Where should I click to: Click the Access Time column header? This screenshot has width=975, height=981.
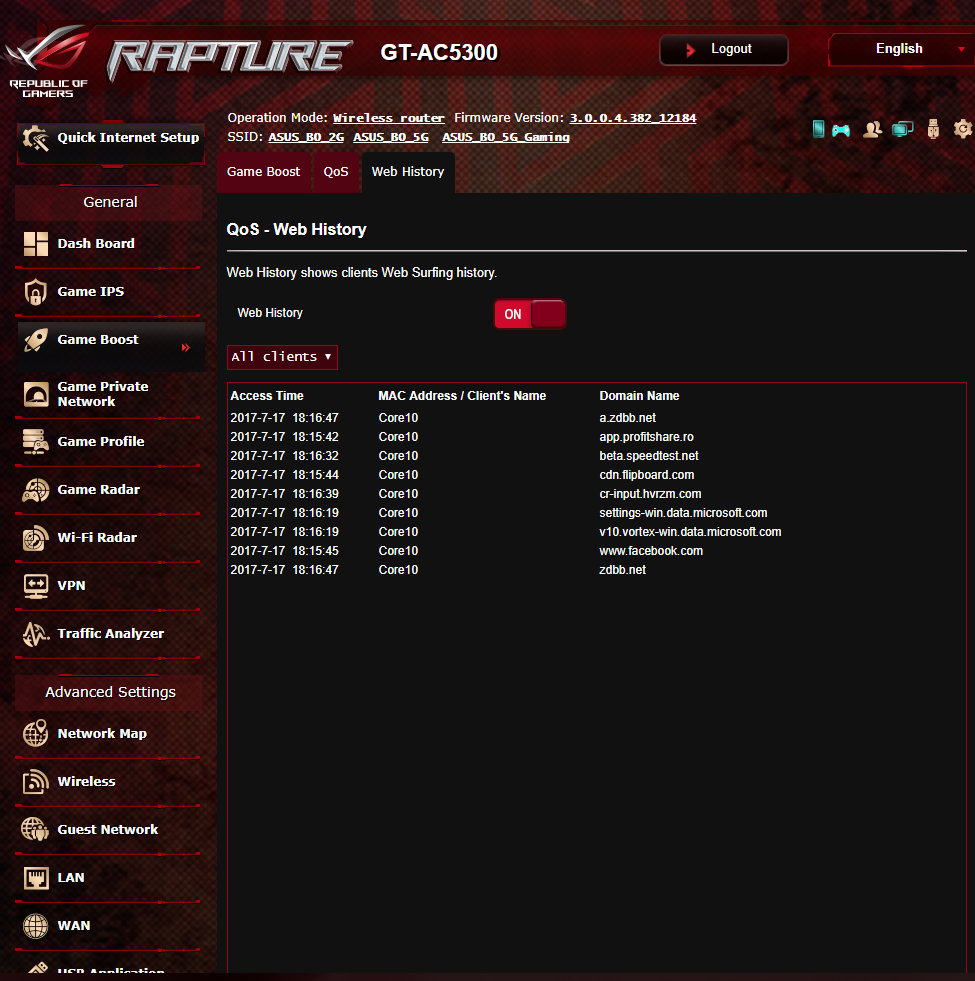click(267, 396)
